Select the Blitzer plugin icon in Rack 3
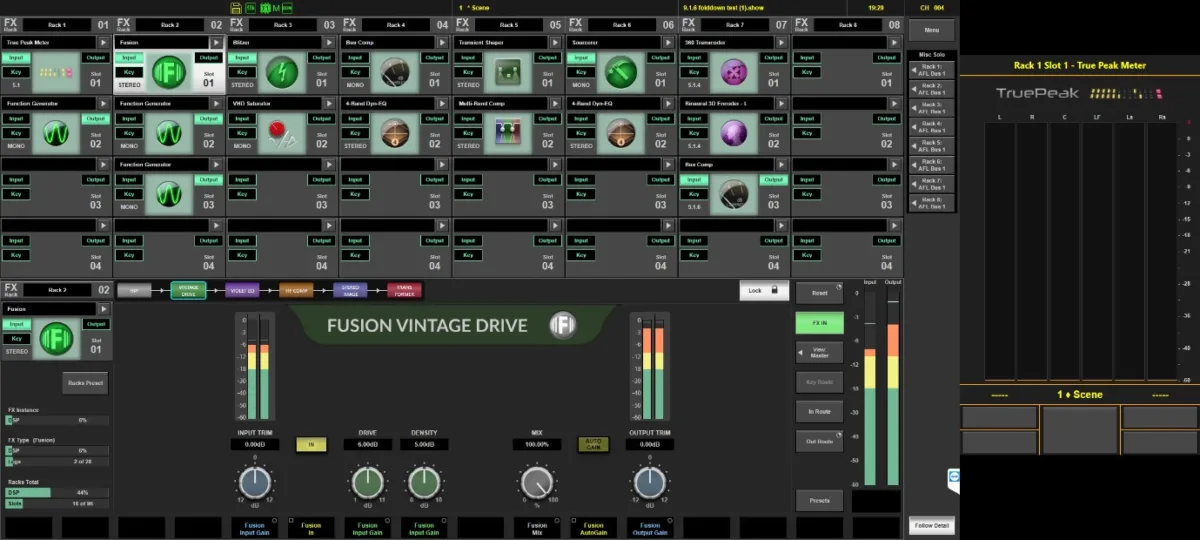Image resolution: width=1200 pixels, height=540 pixels. click(281, 72)
